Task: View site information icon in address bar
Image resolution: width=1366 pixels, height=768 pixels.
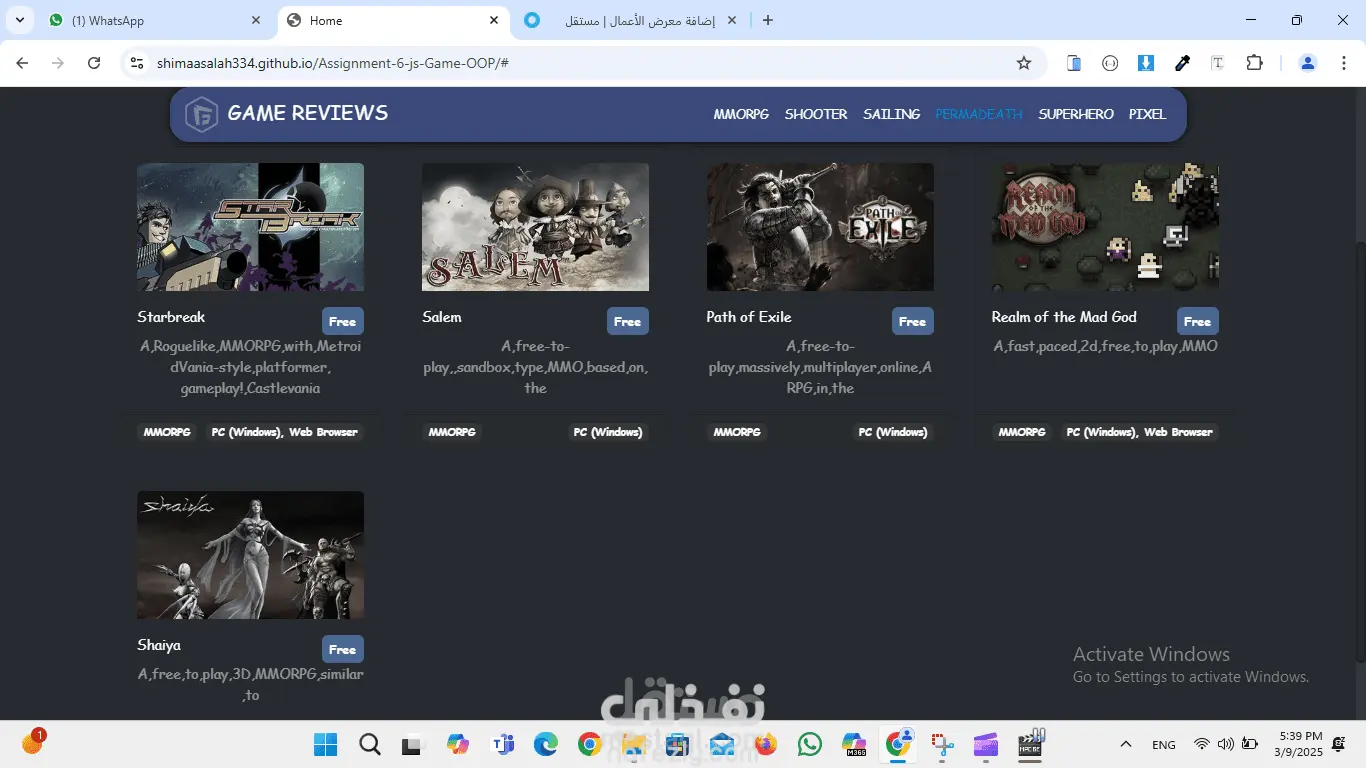Action: (x=138, y=63)
